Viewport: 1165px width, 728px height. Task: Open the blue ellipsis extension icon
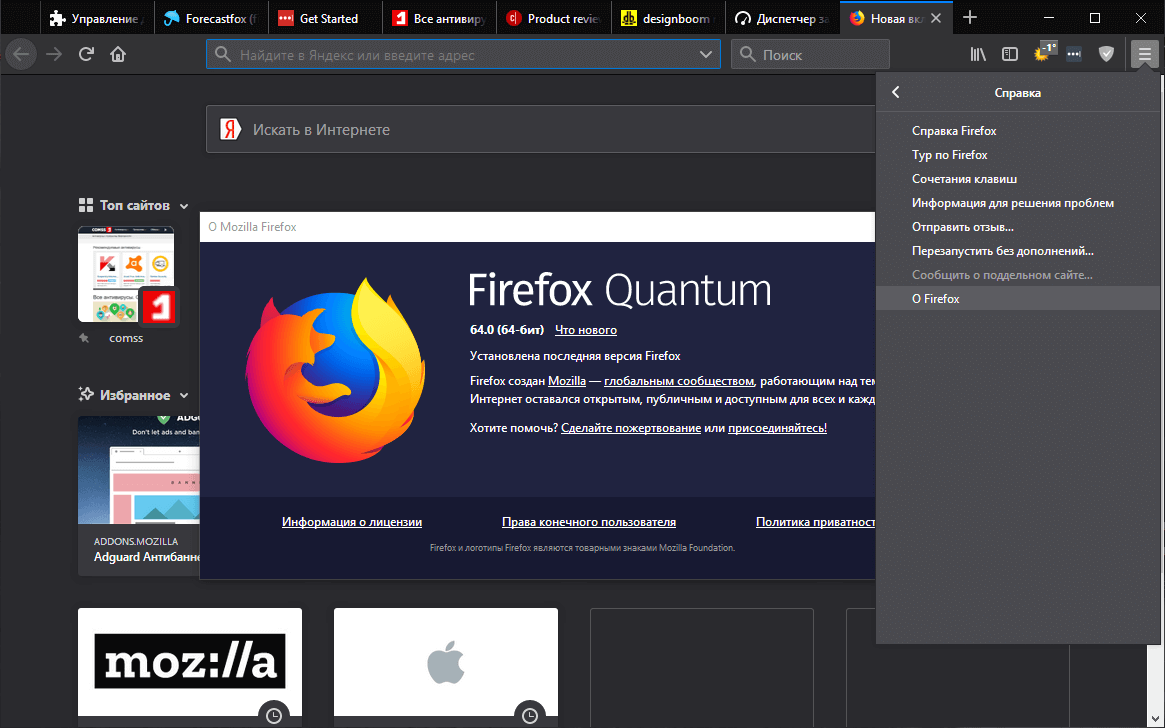[1074, 54]
